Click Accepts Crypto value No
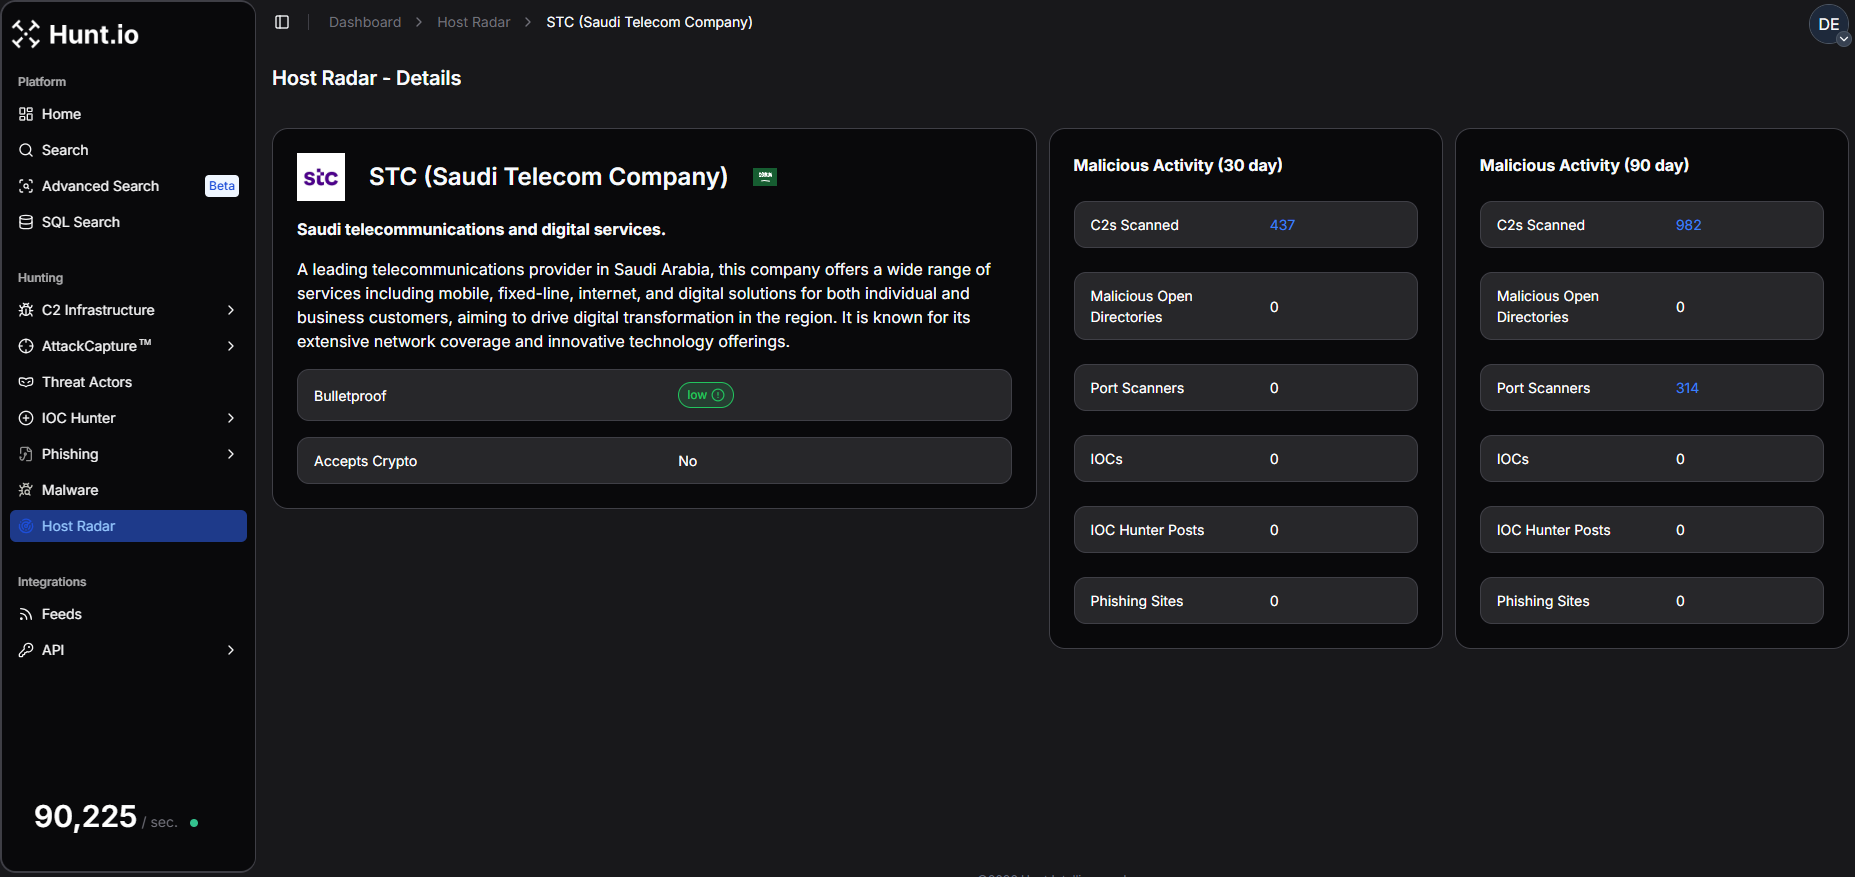The width and height of the screenshot is (1855, 877). [688, 461]
